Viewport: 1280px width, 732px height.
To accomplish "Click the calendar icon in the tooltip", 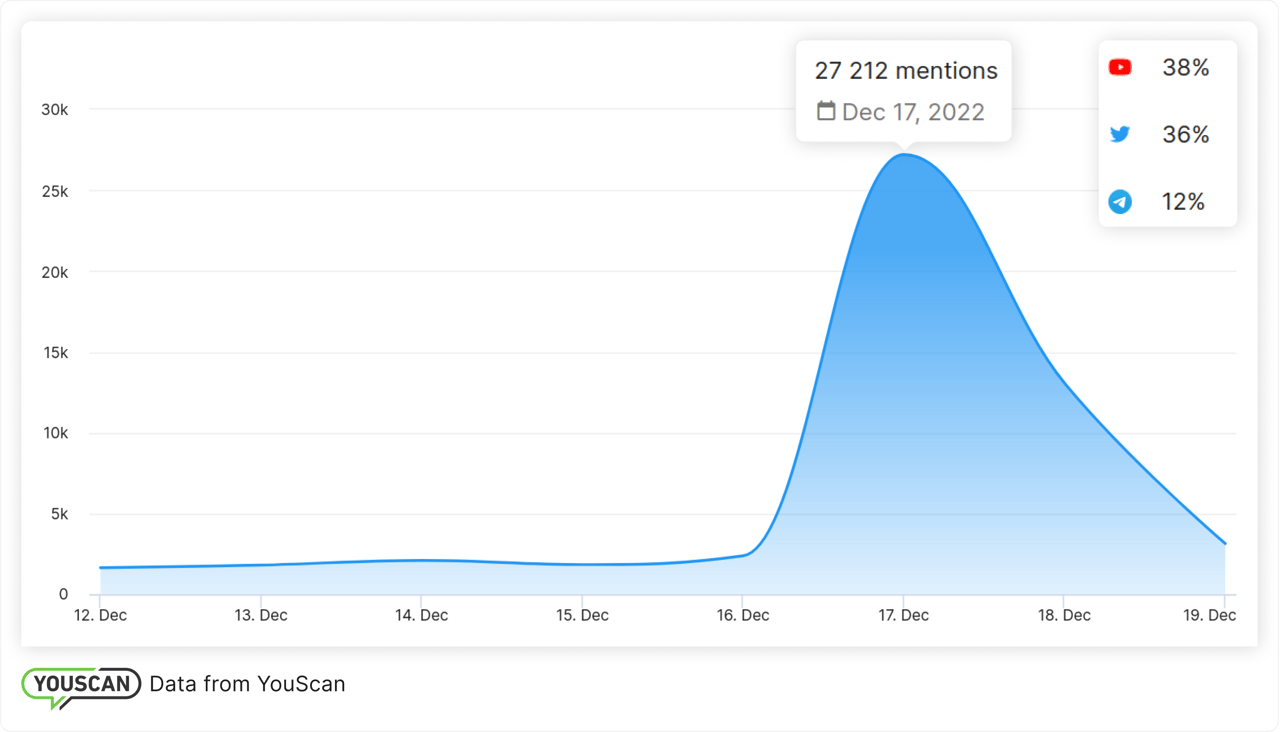I will [x=826, y=111].
